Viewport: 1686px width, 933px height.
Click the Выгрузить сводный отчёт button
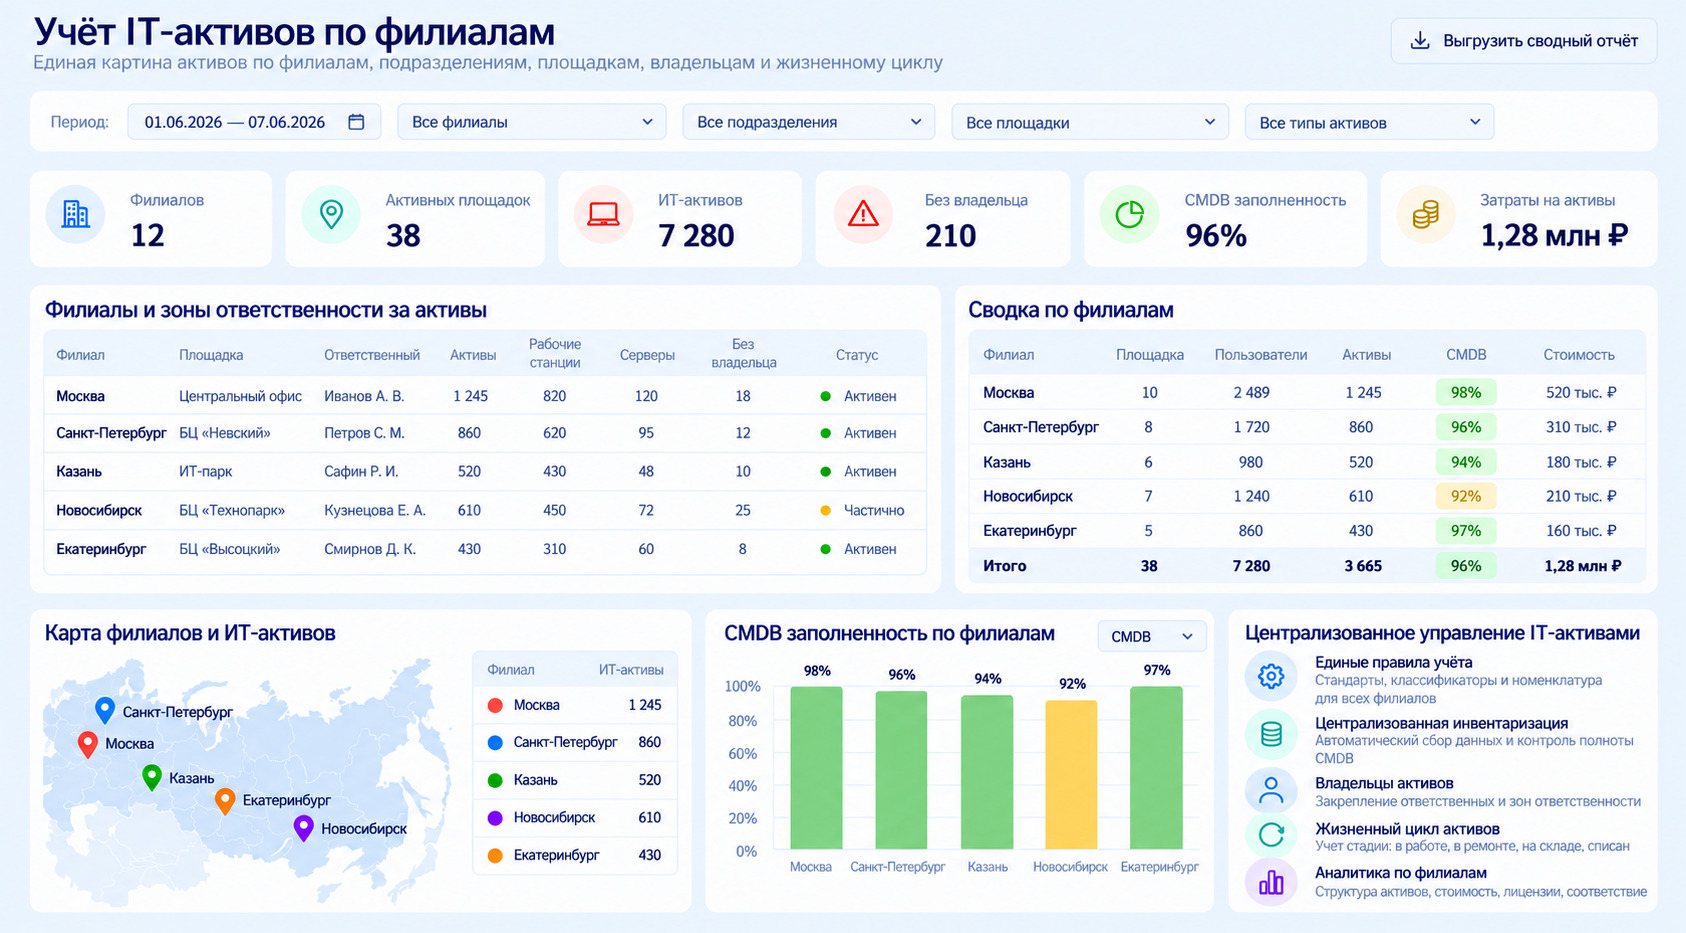(x=1523, y=41)
